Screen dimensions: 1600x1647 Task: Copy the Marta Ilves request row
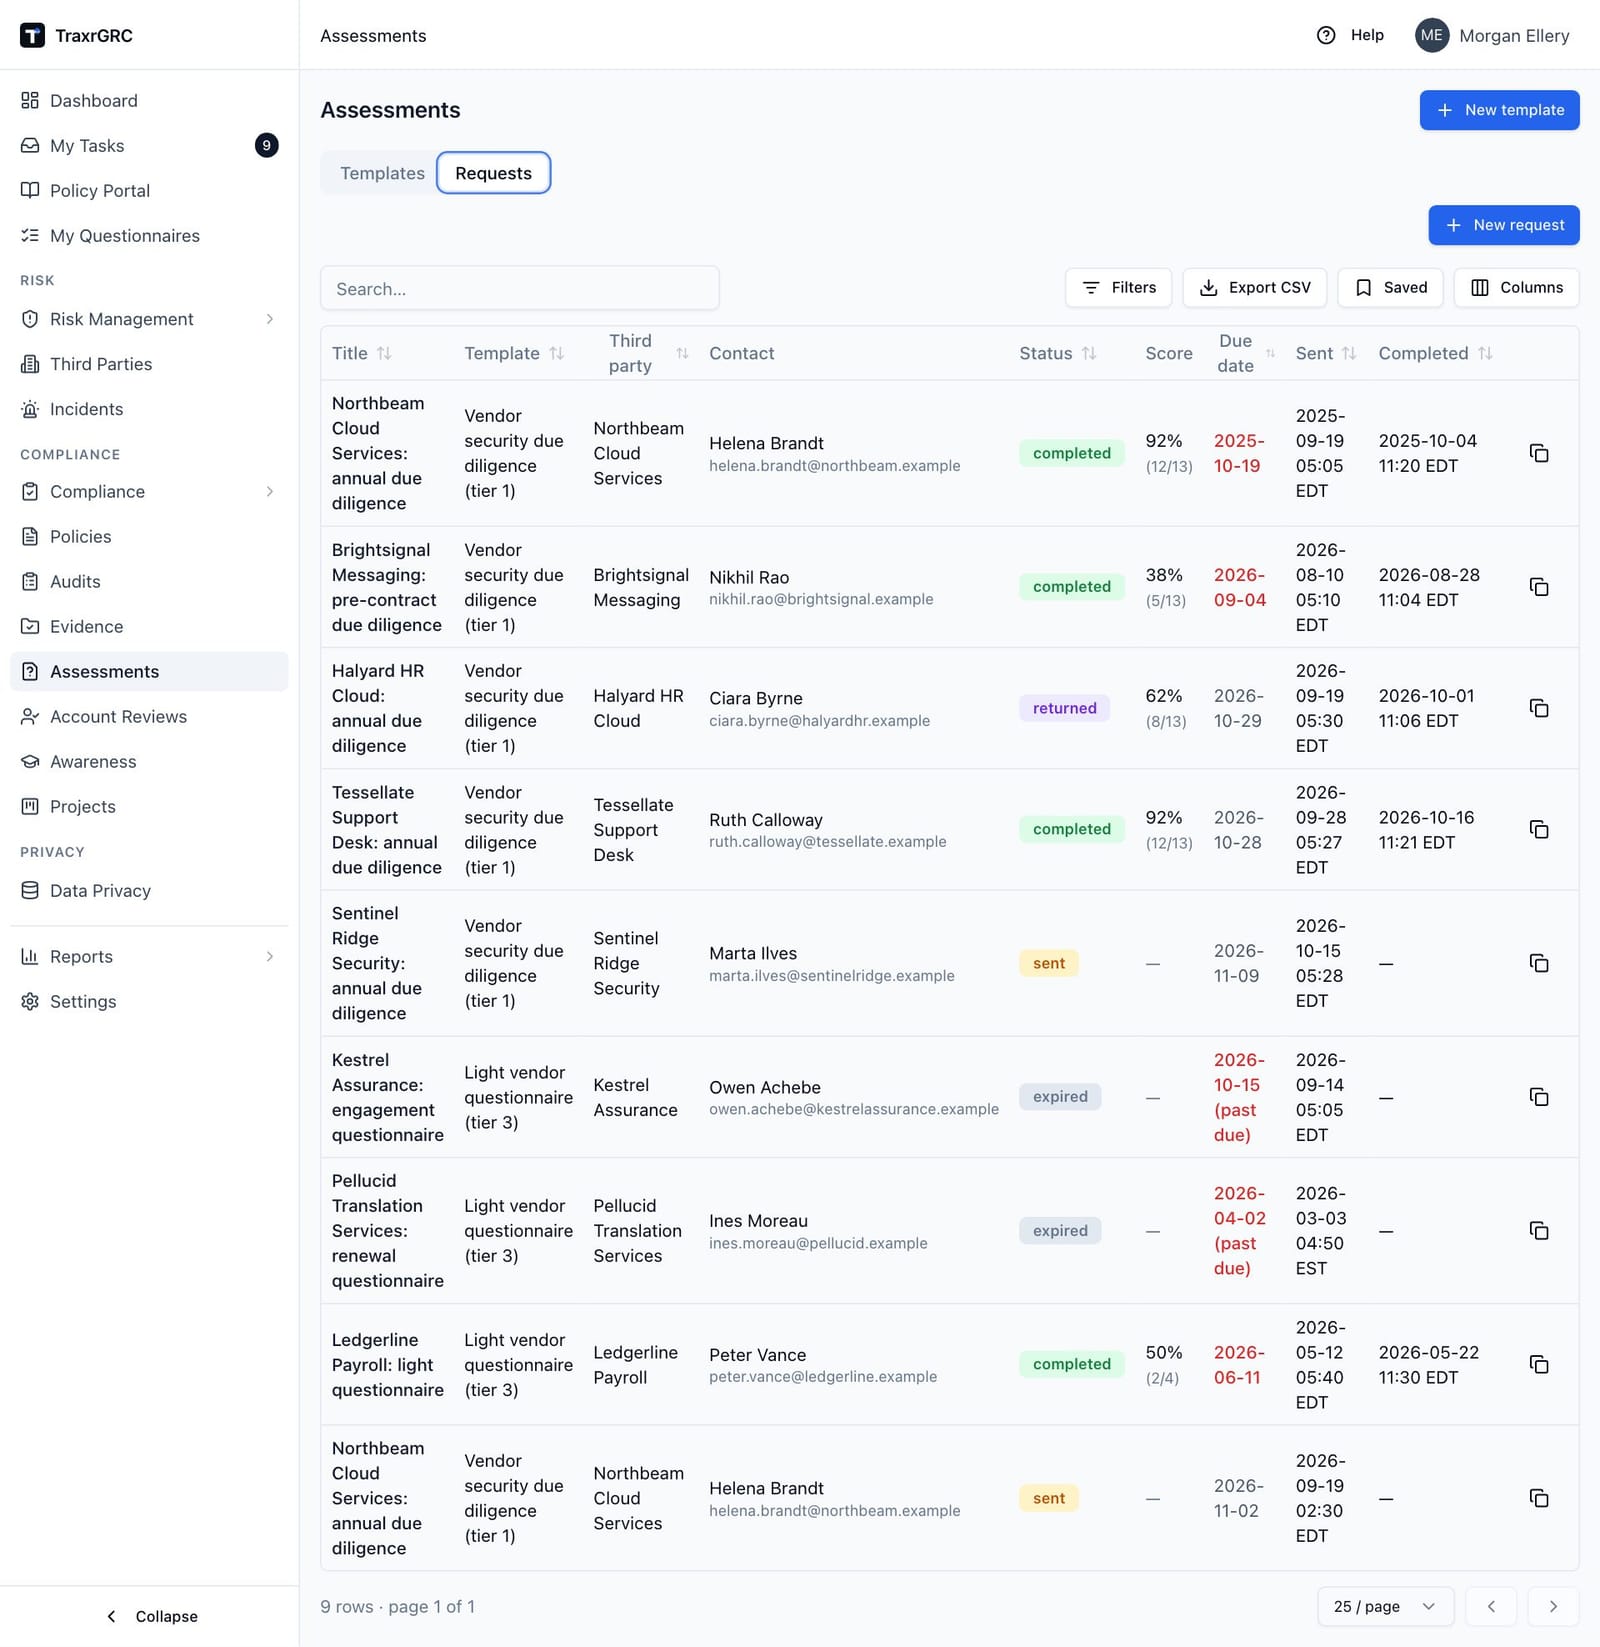point(1539,963)
